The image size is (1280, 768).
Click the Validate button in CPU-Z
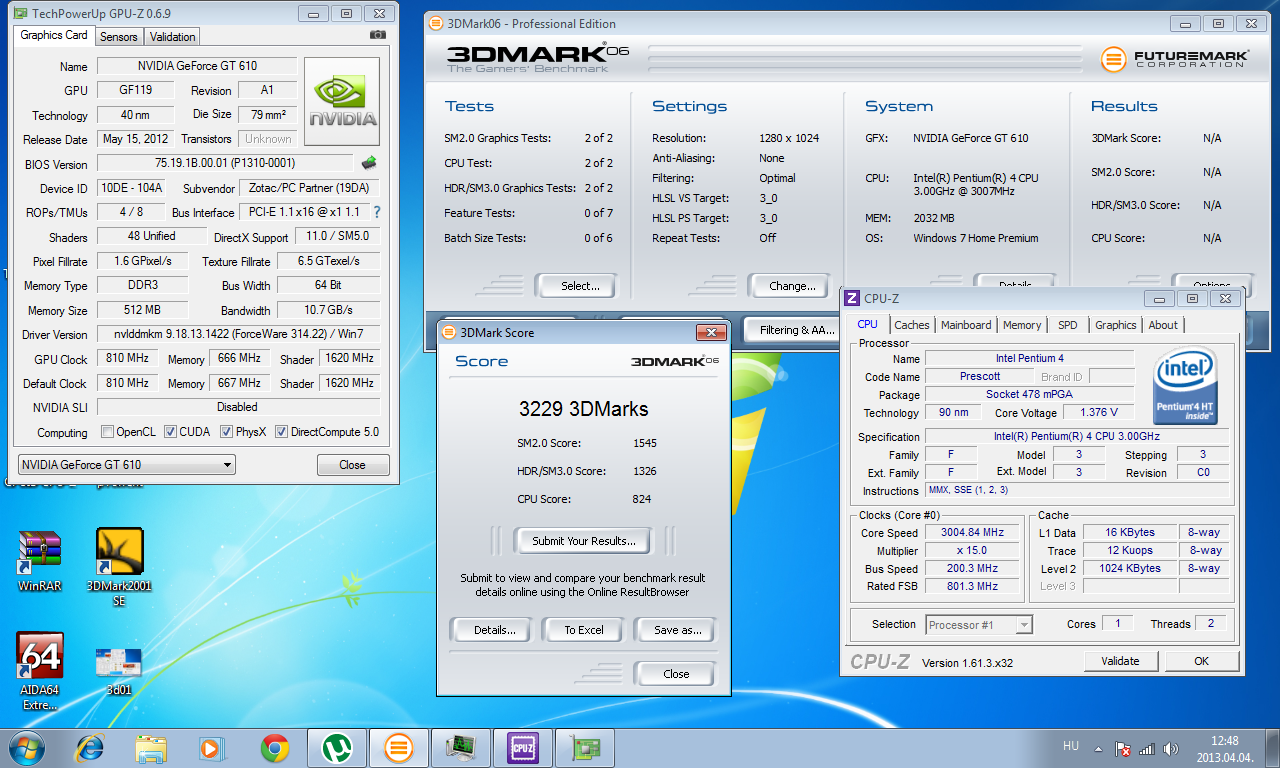point(1120,661)
